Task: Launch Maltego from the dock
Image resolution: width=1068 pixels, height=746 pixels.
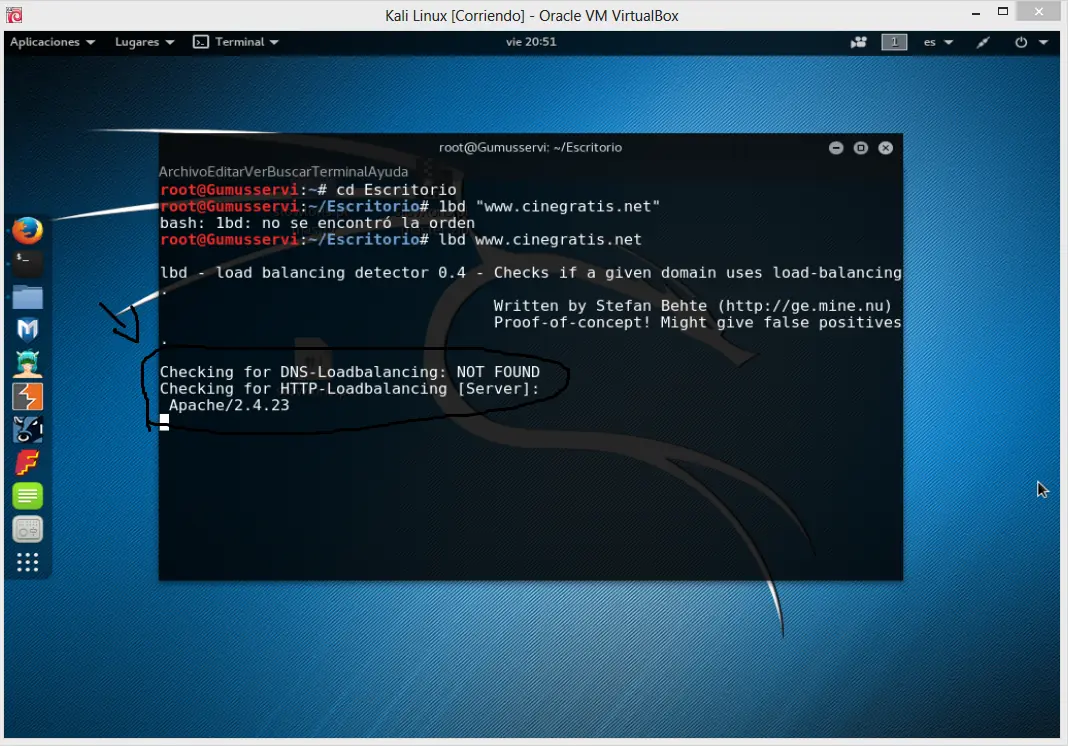Action: click(27, 330)
